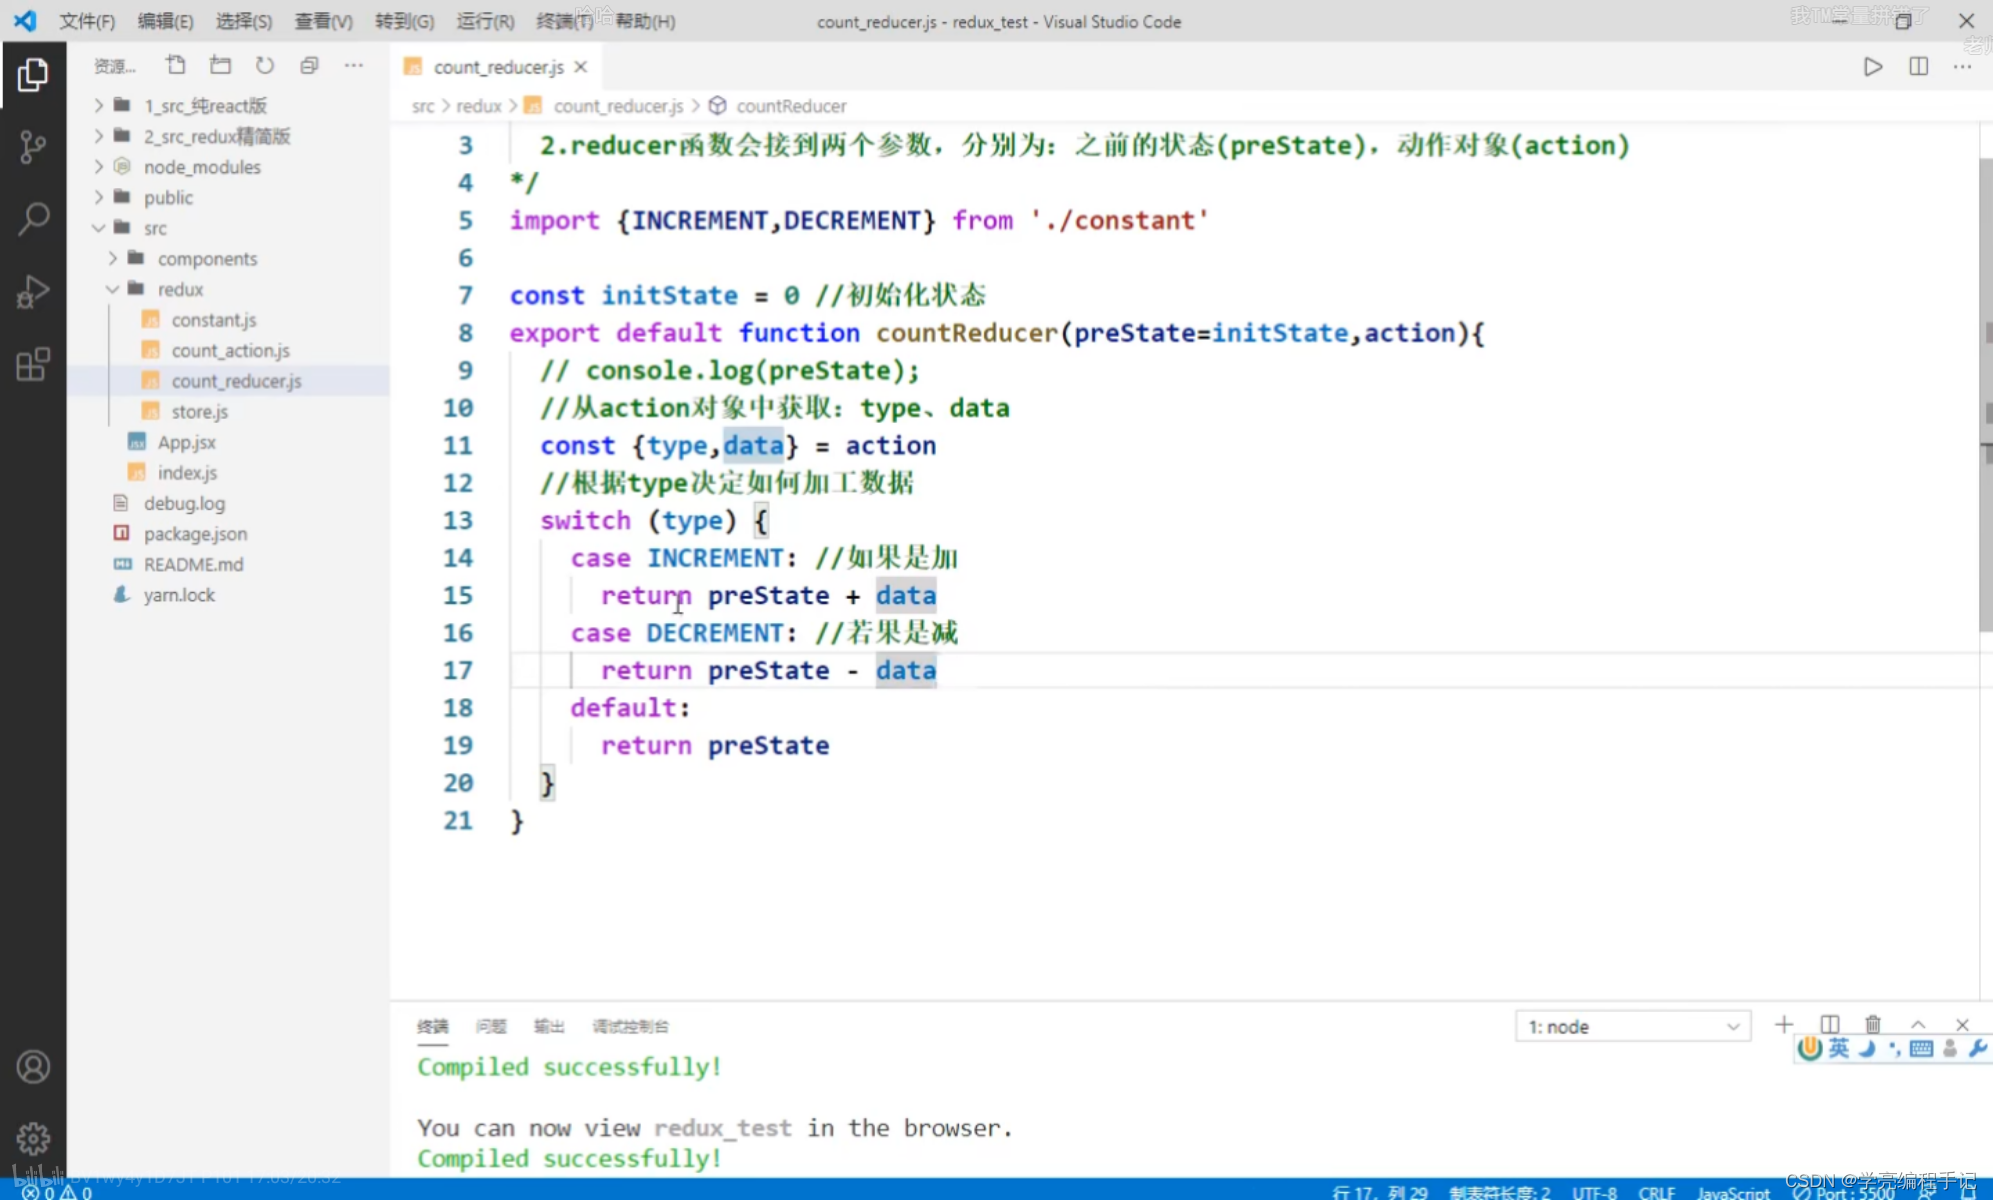
Task: Open store.js in the file tree
Action: pyautogui.click(x=228, y=411)
